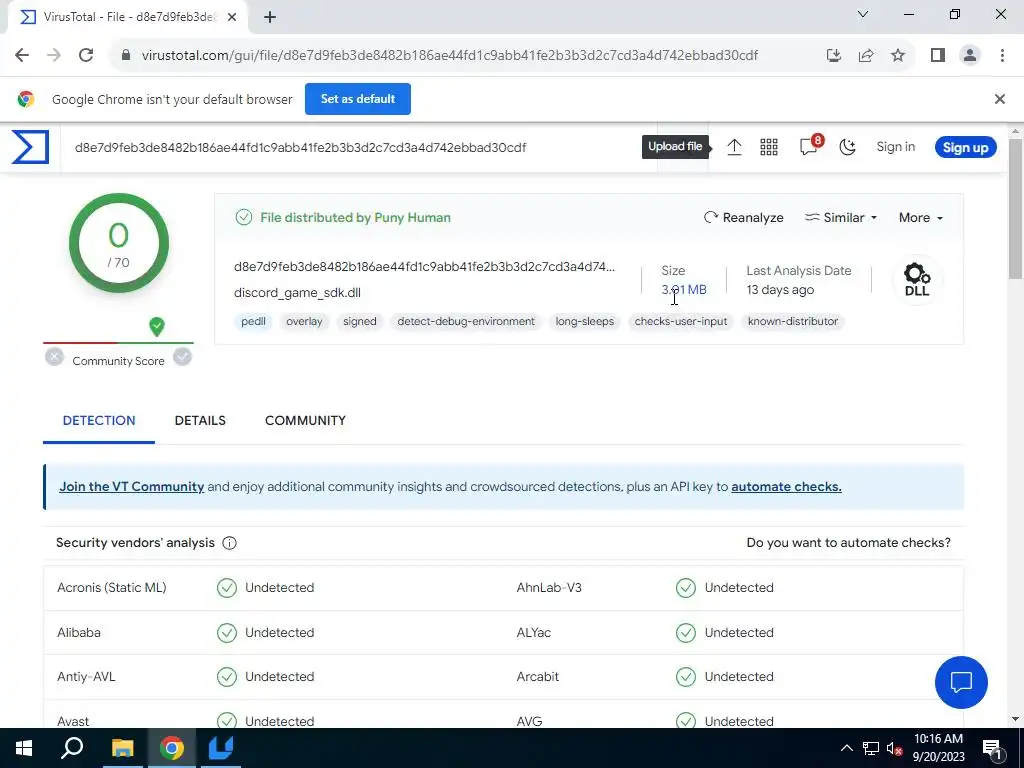Open the automate checks link
Image resolution: width=1024 pixels, height=768 pixels.
(786, 487)
